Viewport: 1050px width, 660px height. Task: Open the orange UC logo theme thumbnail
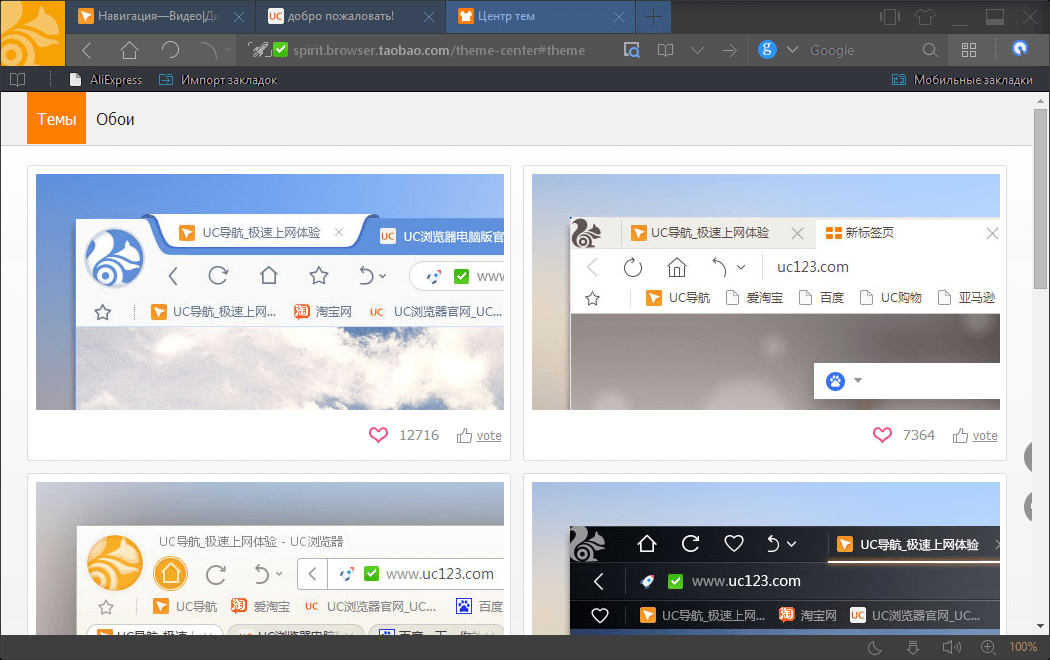270,558
